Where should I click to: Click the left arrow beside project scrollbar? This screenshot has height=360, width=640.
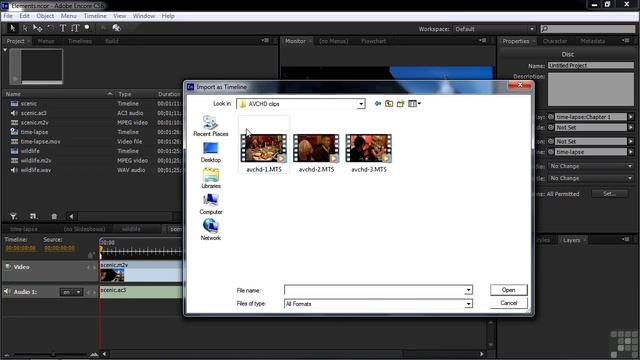[71, 216]
